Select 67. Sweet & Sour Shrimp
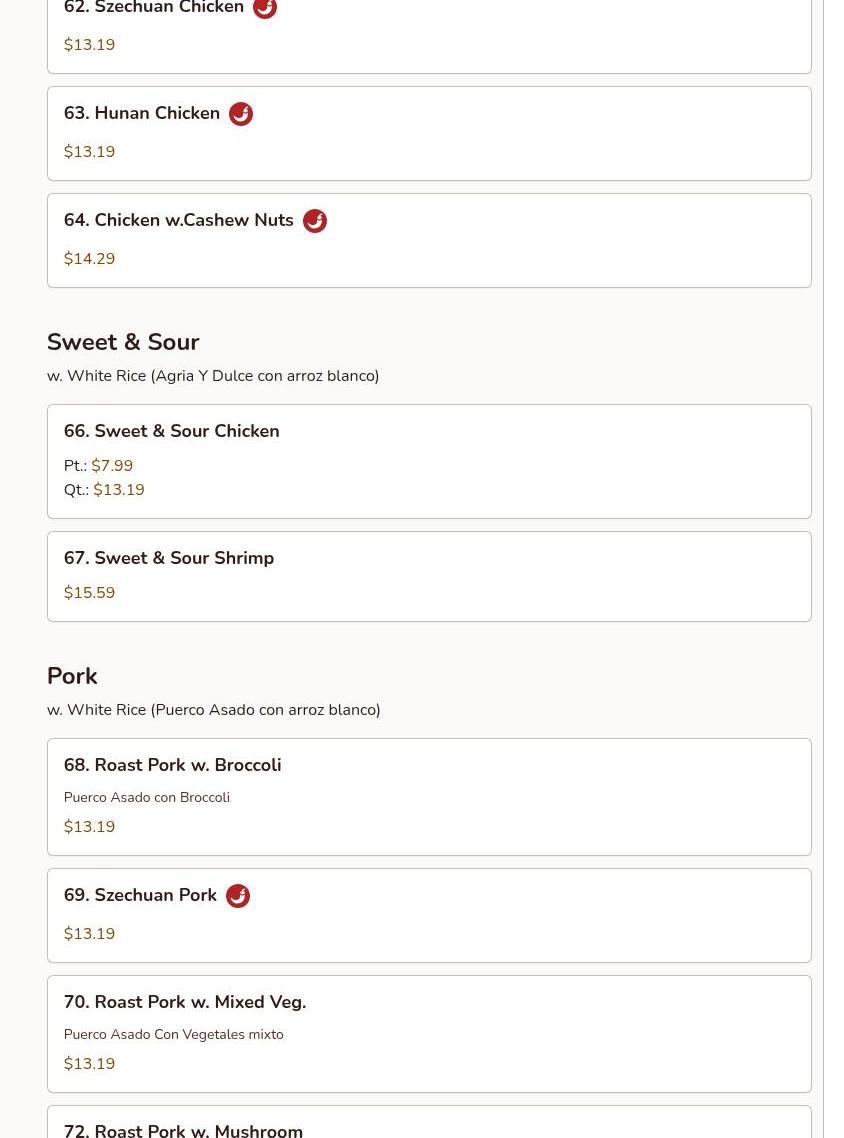The height and width of the screenshot is (1138, 844). coord(169,558)
